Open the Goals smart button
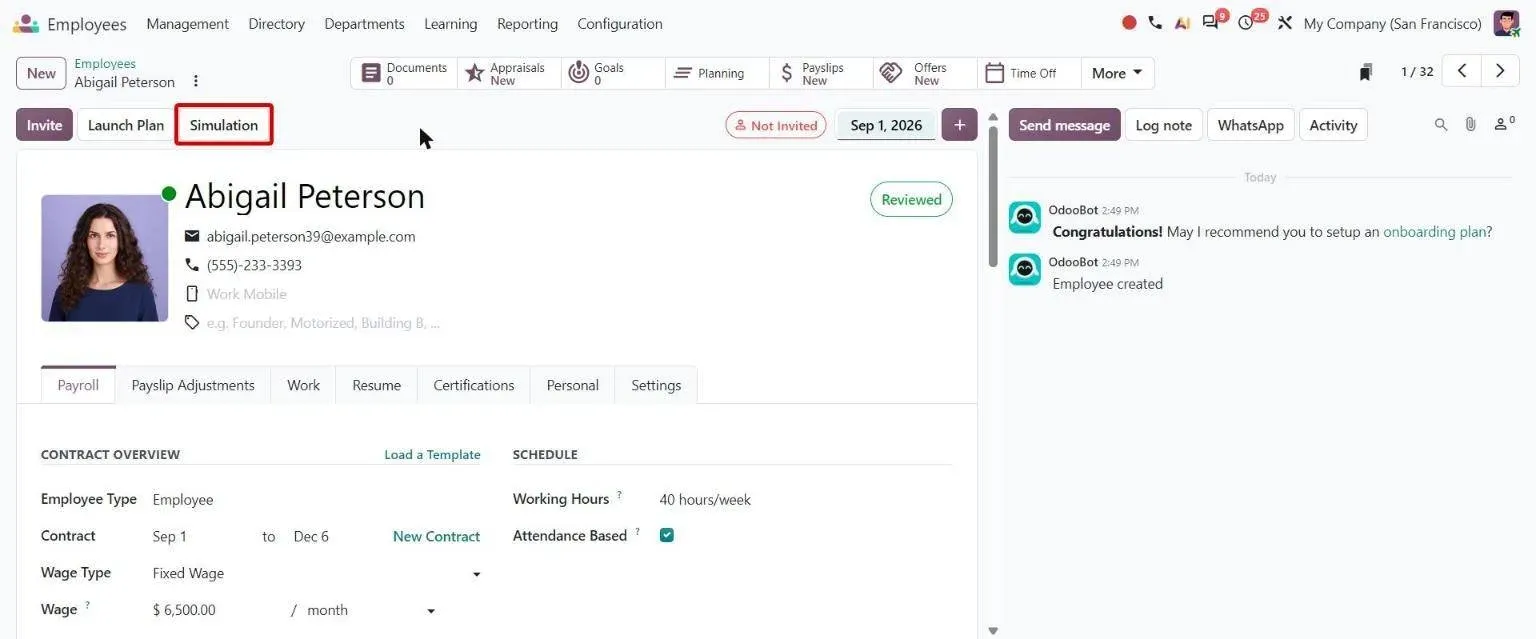Screen dimensions: 1536x639 coord(613,73)
